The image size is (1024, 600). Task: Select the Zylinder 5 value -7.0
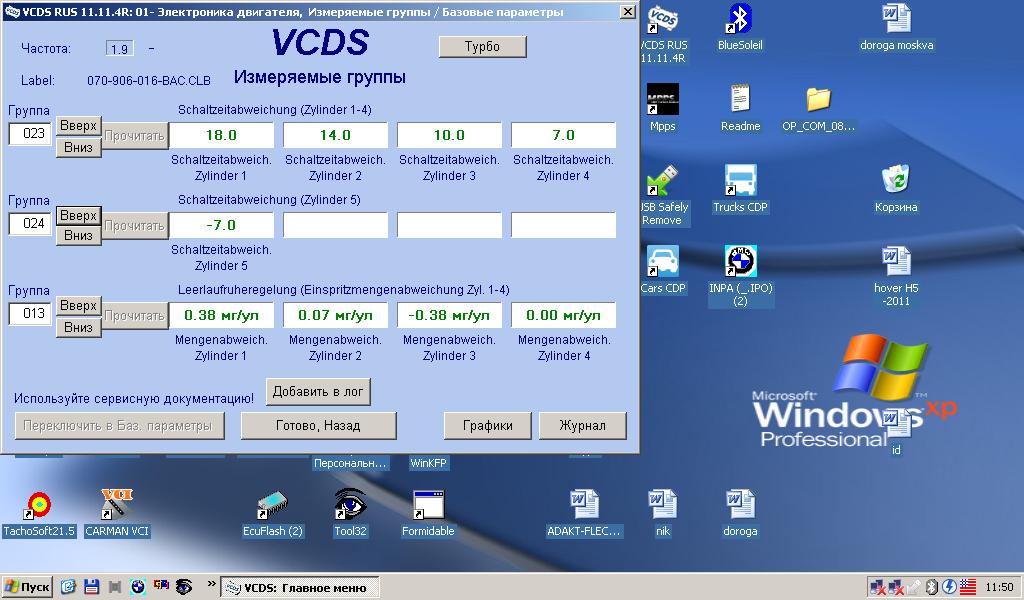point(221,225)
